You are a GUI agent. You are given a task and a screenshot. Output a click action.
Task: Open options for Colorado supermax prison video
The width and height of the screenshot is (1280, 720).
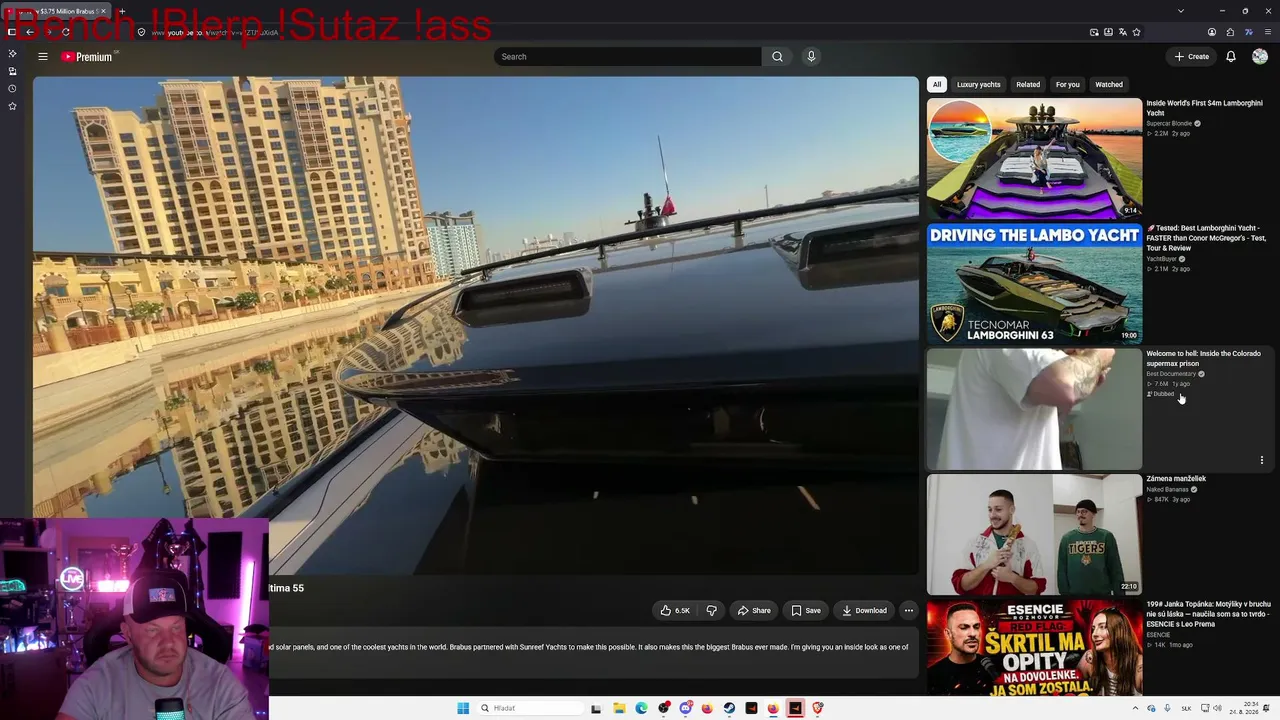click(1262, 460)
